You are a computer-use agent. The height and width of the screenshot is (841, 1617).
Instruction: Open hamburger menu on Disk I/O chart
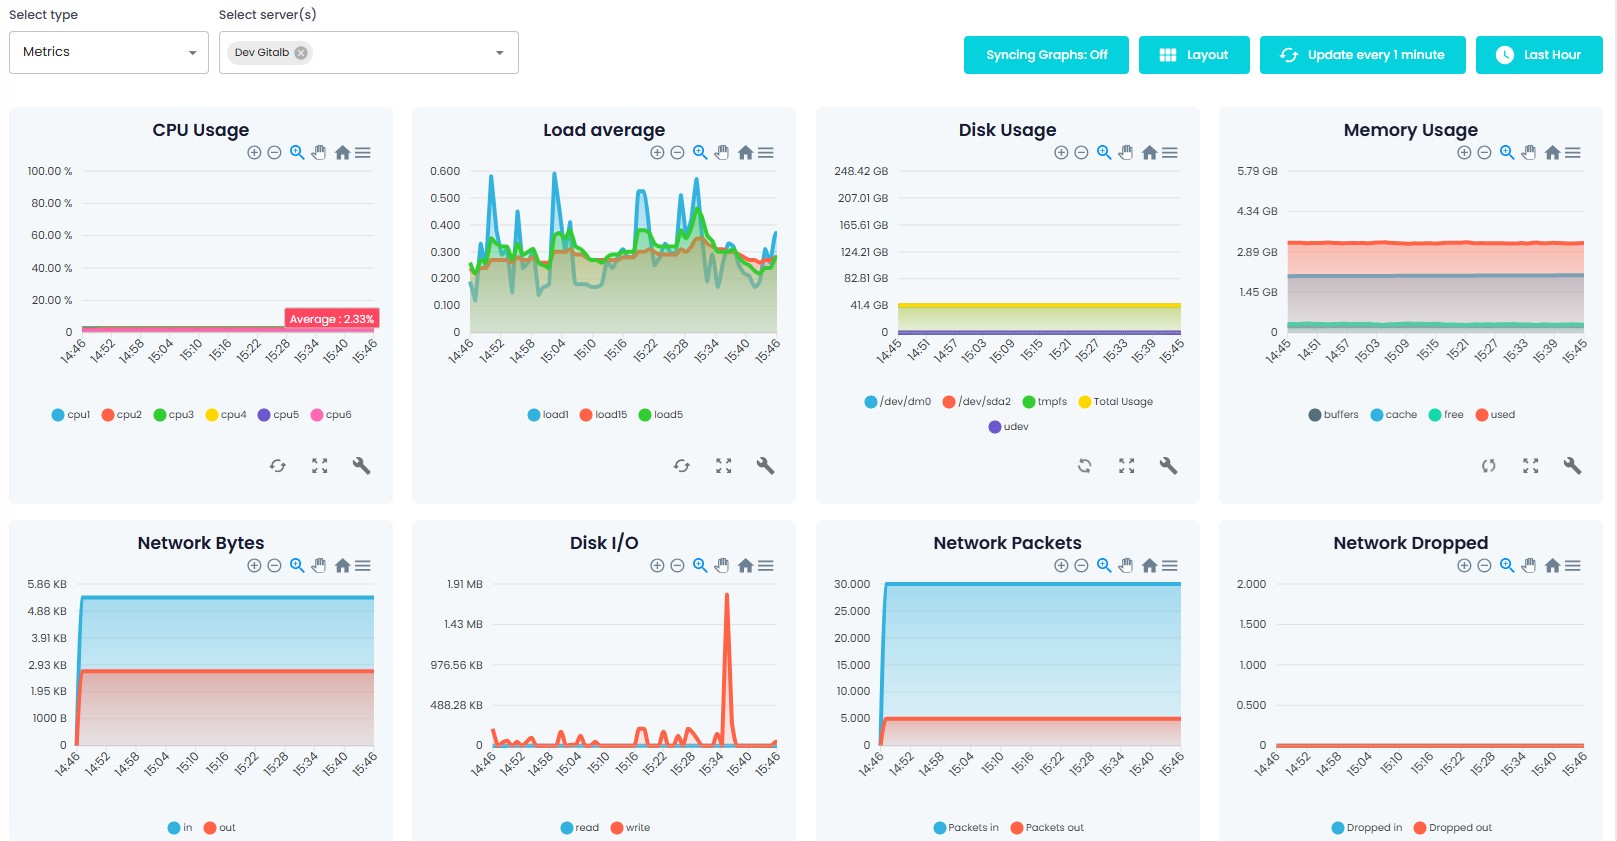pos(766,566)
